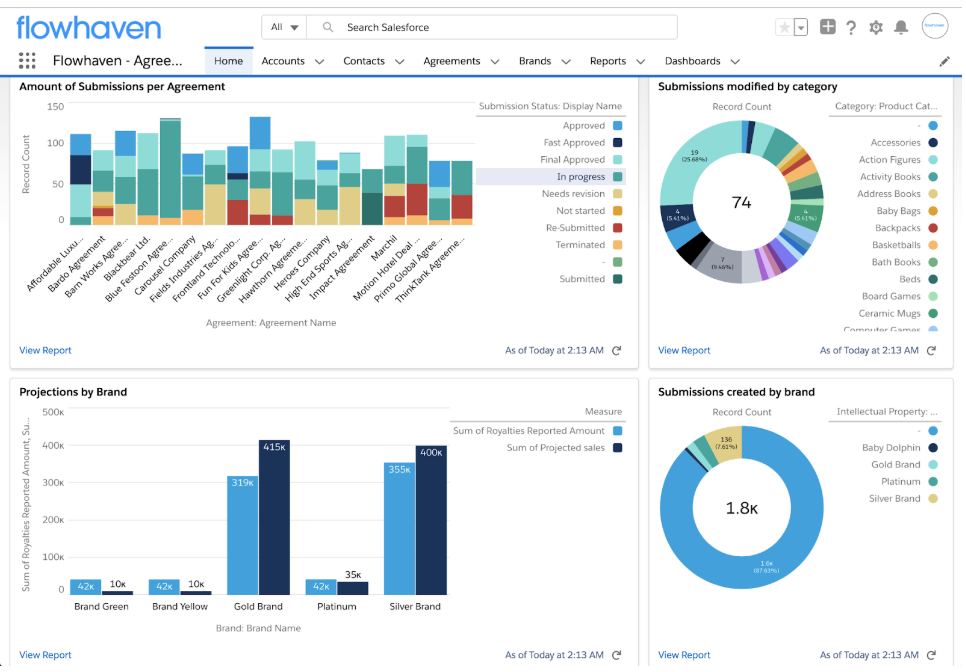
Task: Click the Flowhaven - Agree... app name
Action: (117, 60)
